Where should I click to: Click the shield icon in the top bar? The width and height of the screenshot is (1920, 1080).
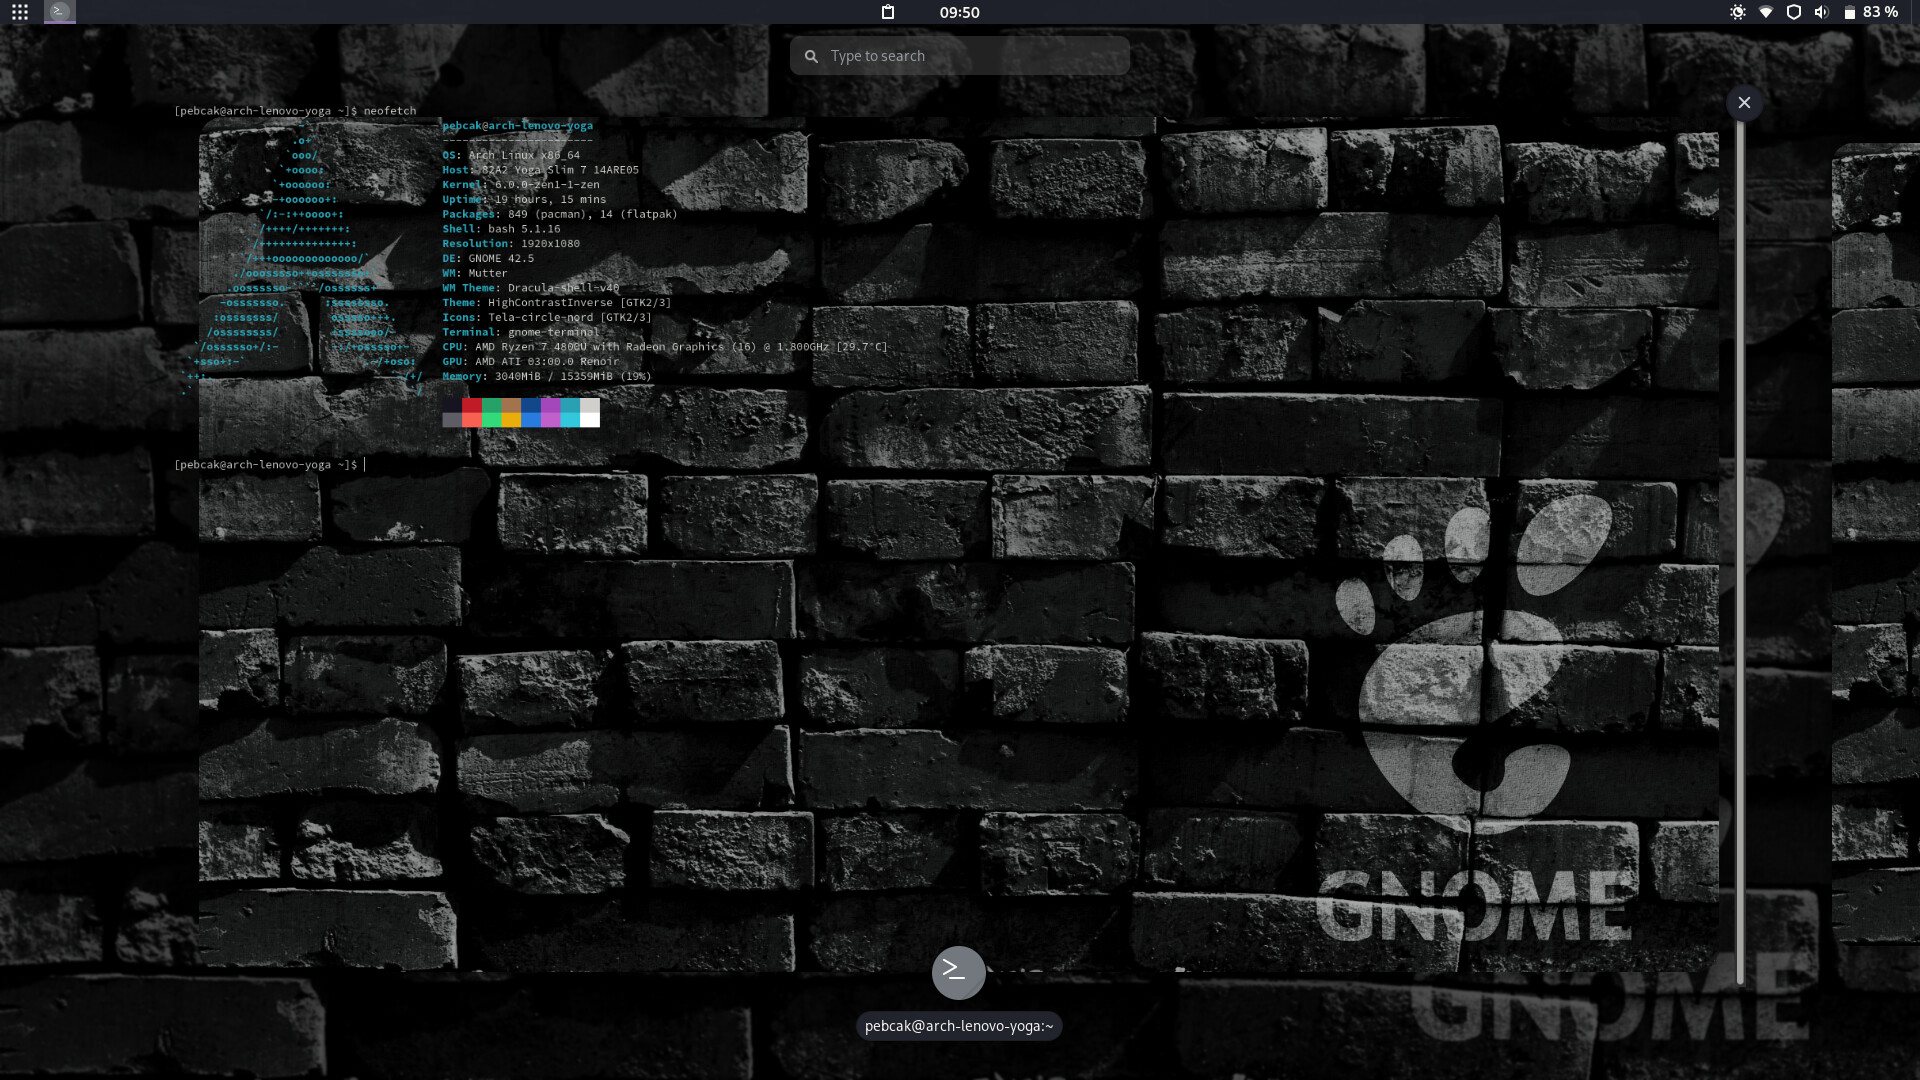[1794, 12]
